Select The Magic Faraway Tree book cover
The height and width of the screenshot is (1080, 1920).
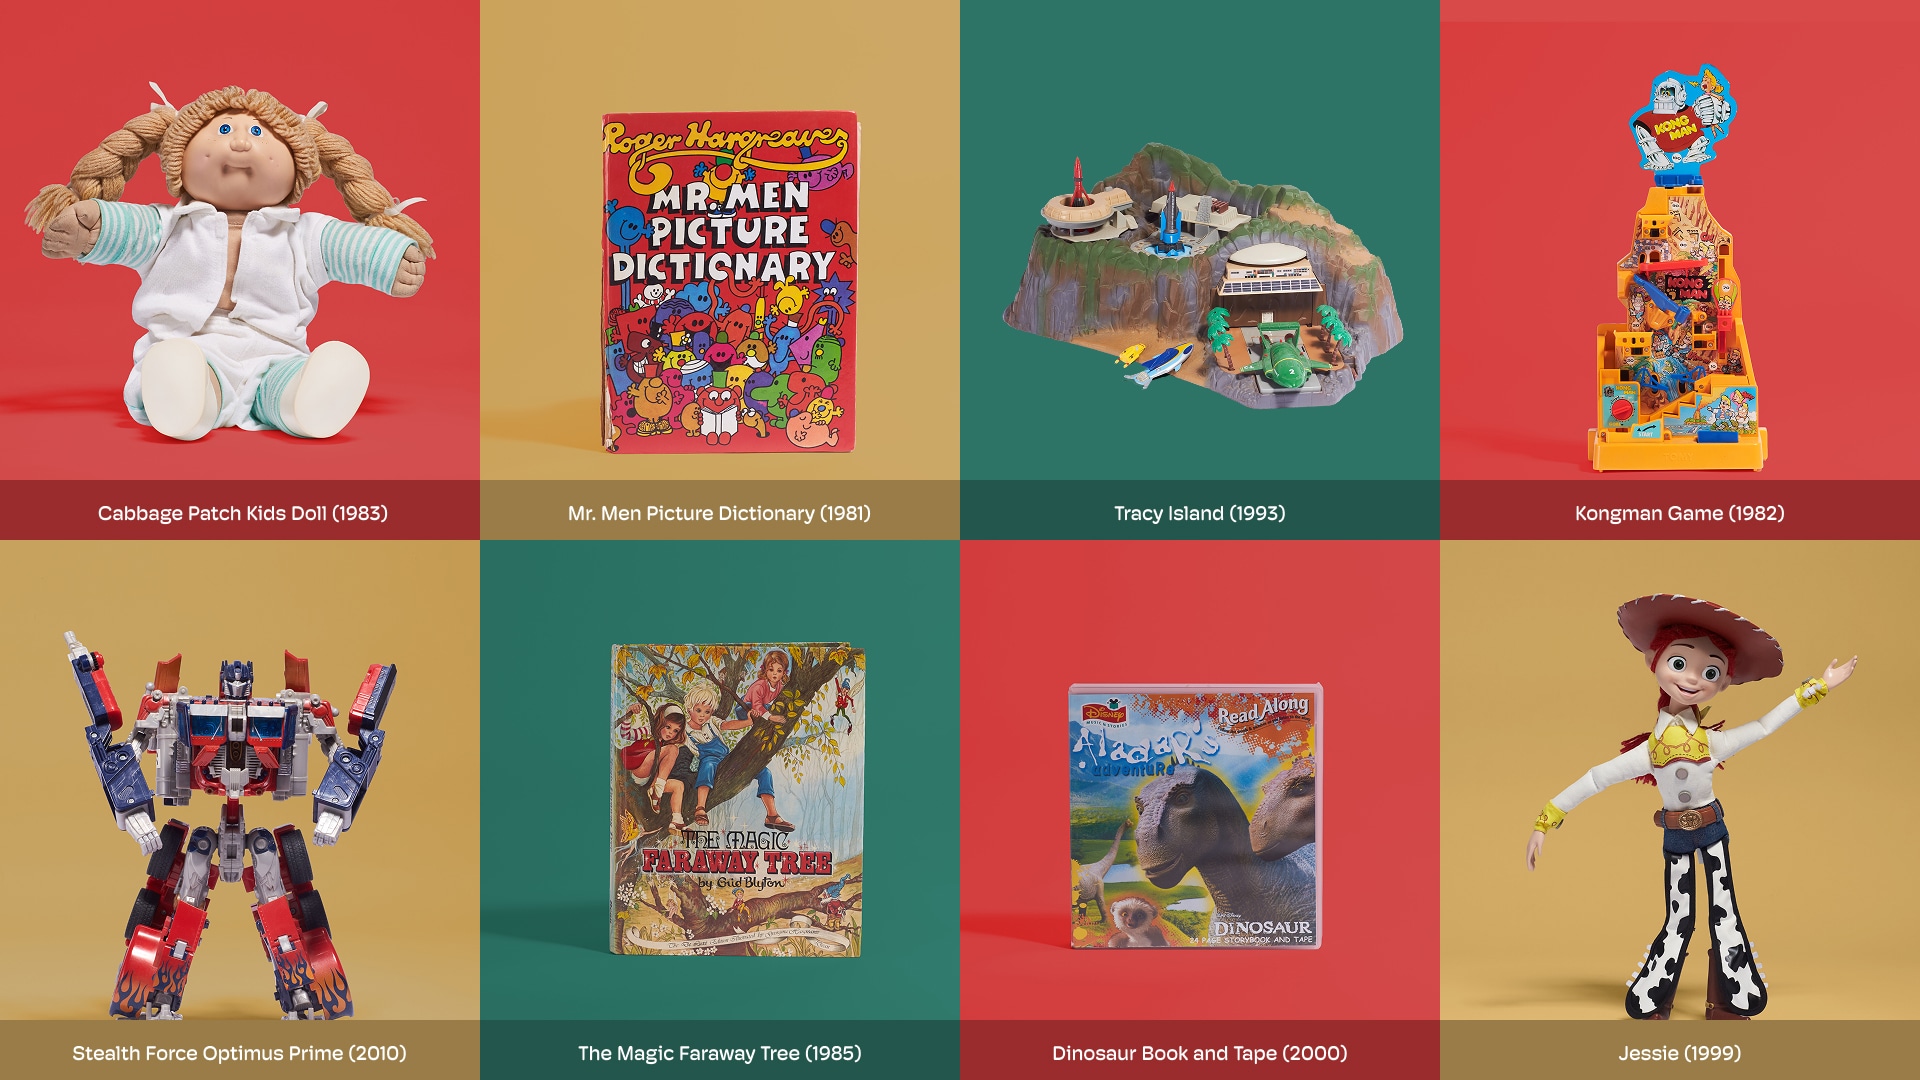tap(737, 800)
